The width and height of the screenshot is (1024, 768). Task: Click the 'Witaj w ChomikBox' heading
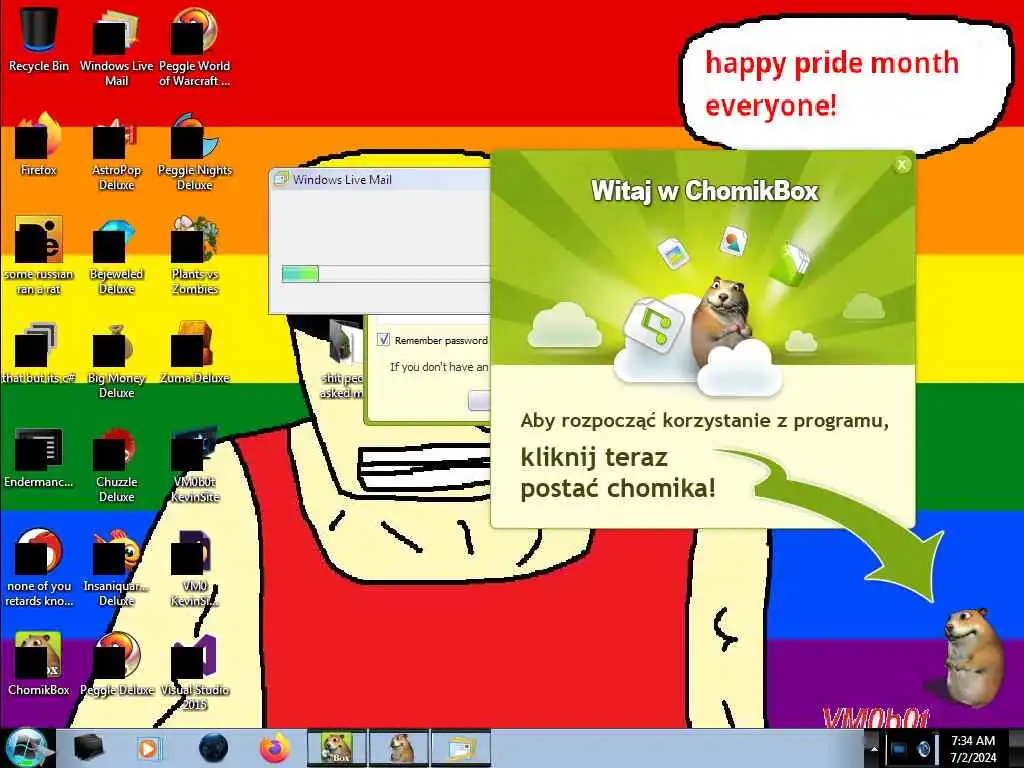pyautogui.click(x=705, y=191)
